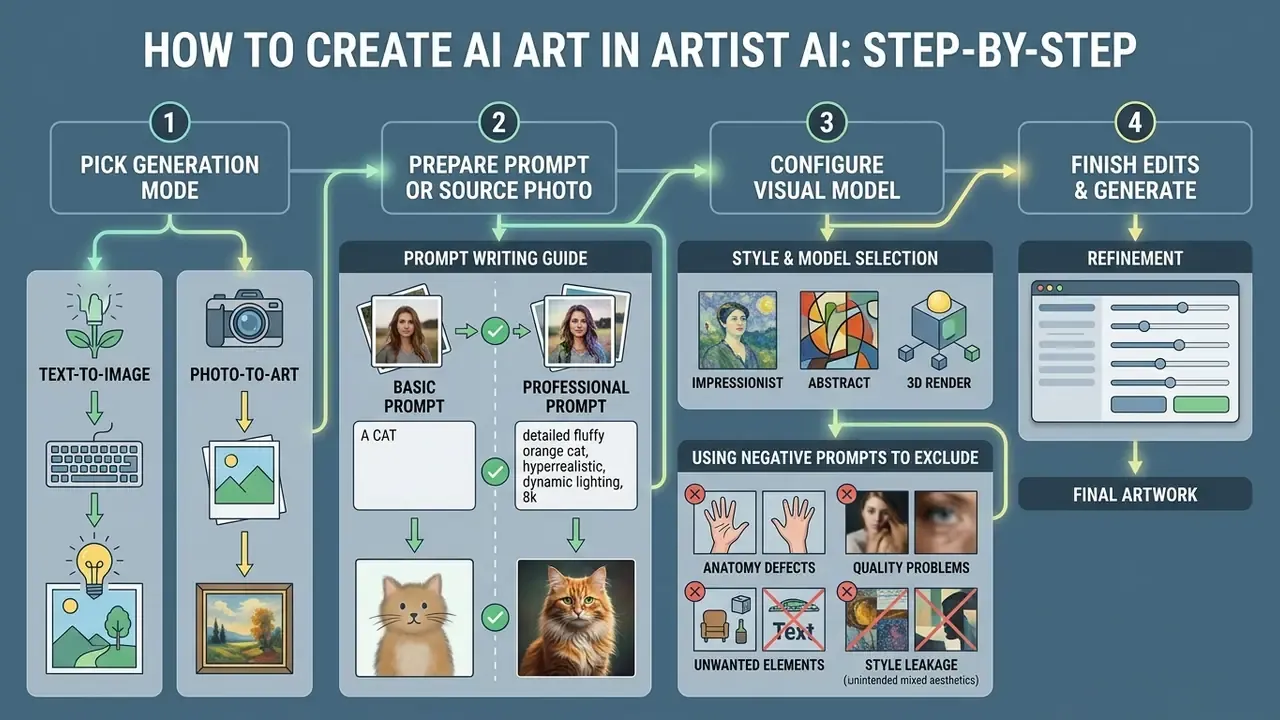Image resolution: width=1280 pixels, height=720 pixels.
Task: Select the Photo-to-Art camera icon
Action: point(244,319)
